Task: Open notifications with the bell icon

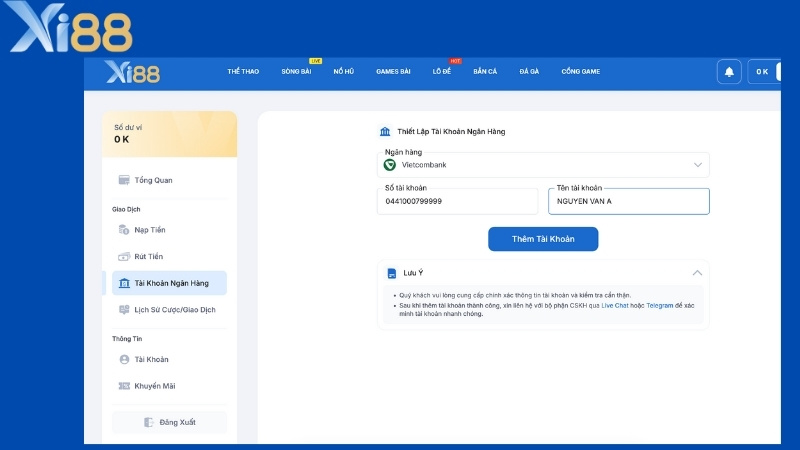Action: (729, 72)
